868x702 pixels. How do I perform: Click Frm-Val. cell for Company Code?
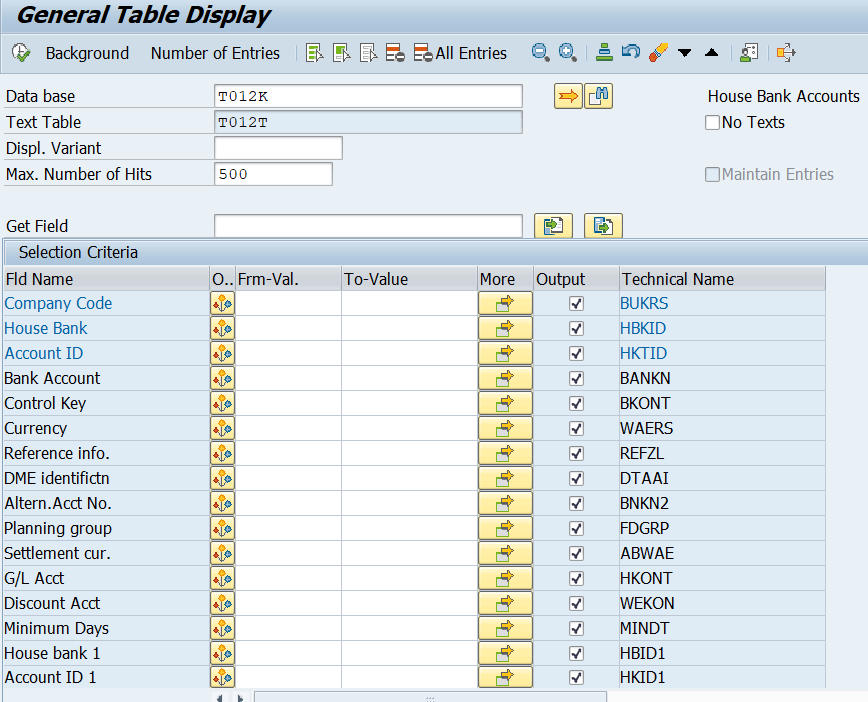coord(288,303)
